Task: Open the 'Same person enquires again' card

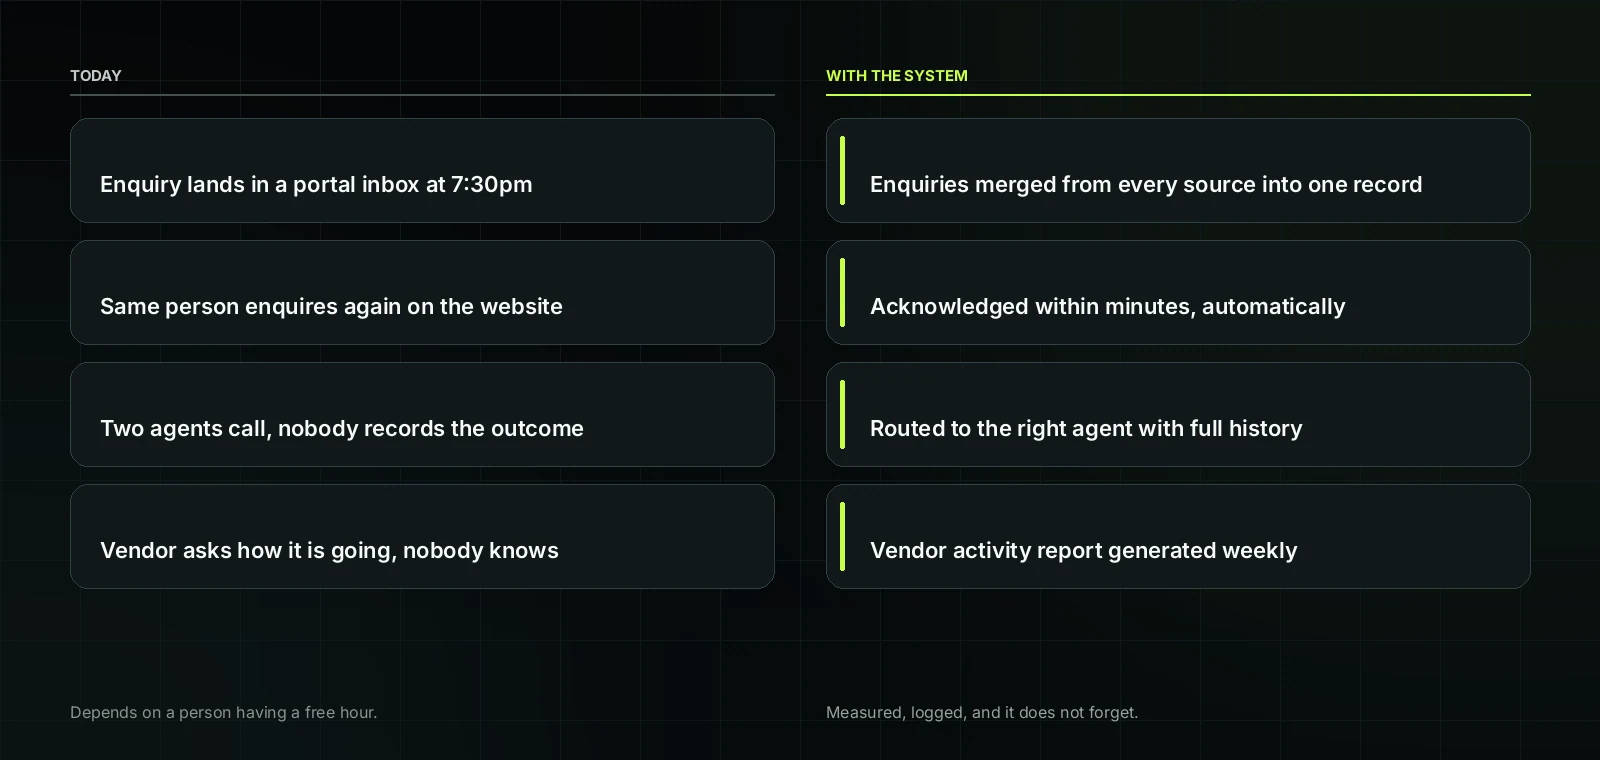Action: pyautogui.click(x=422, y=293)
